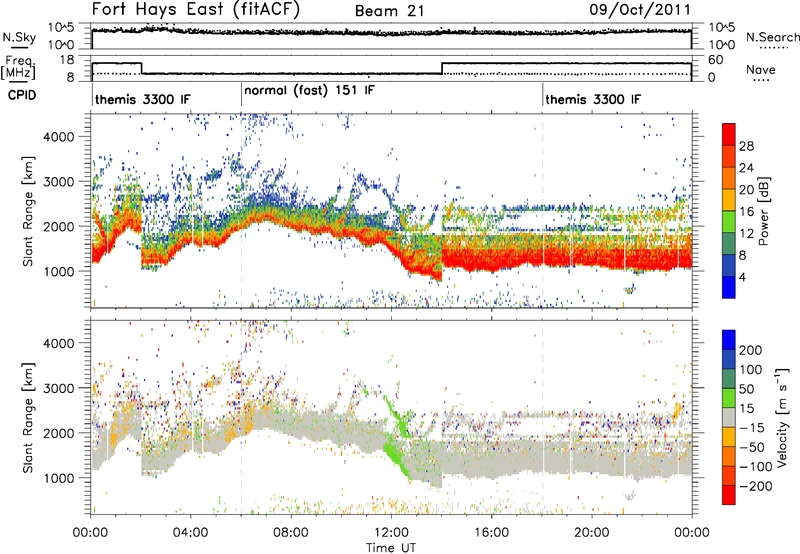Click the '12' tick on Power colorbar
This screenshot has height=554, width=800.
746,234
